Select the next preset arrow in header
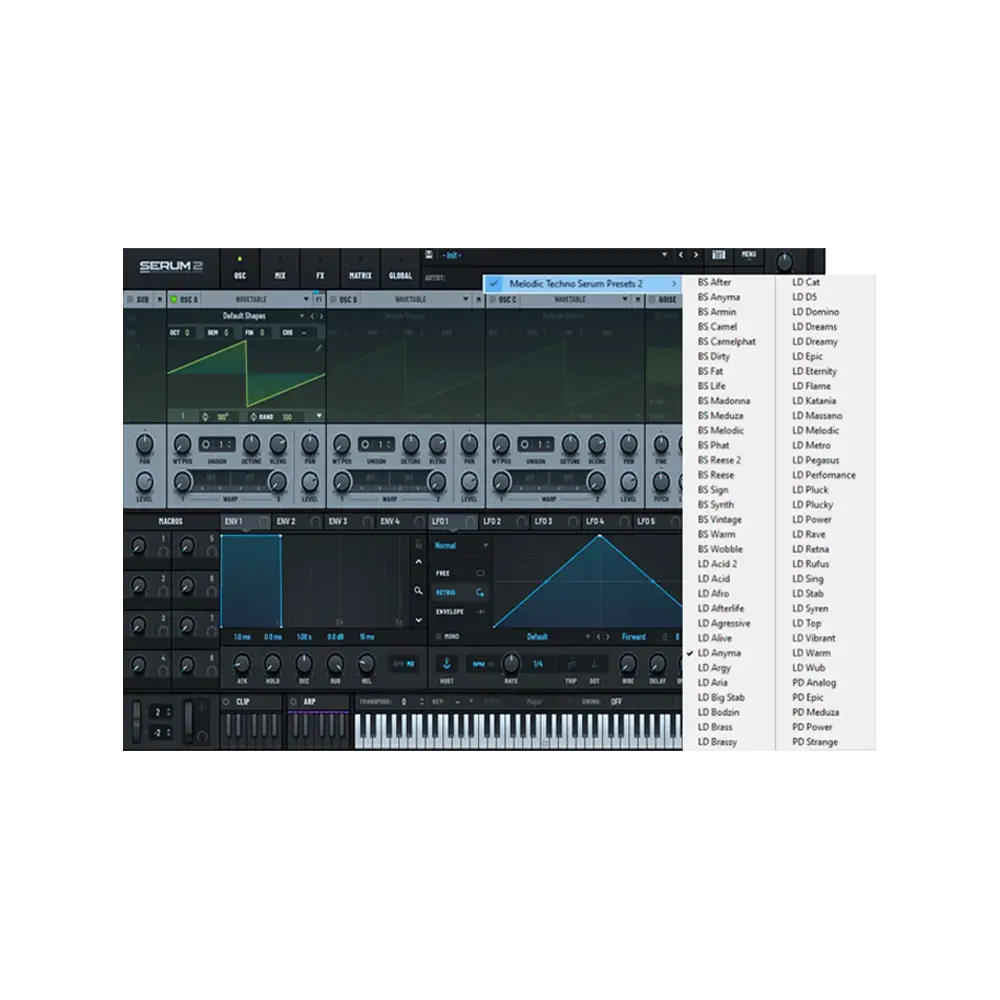 coord(696,255)
